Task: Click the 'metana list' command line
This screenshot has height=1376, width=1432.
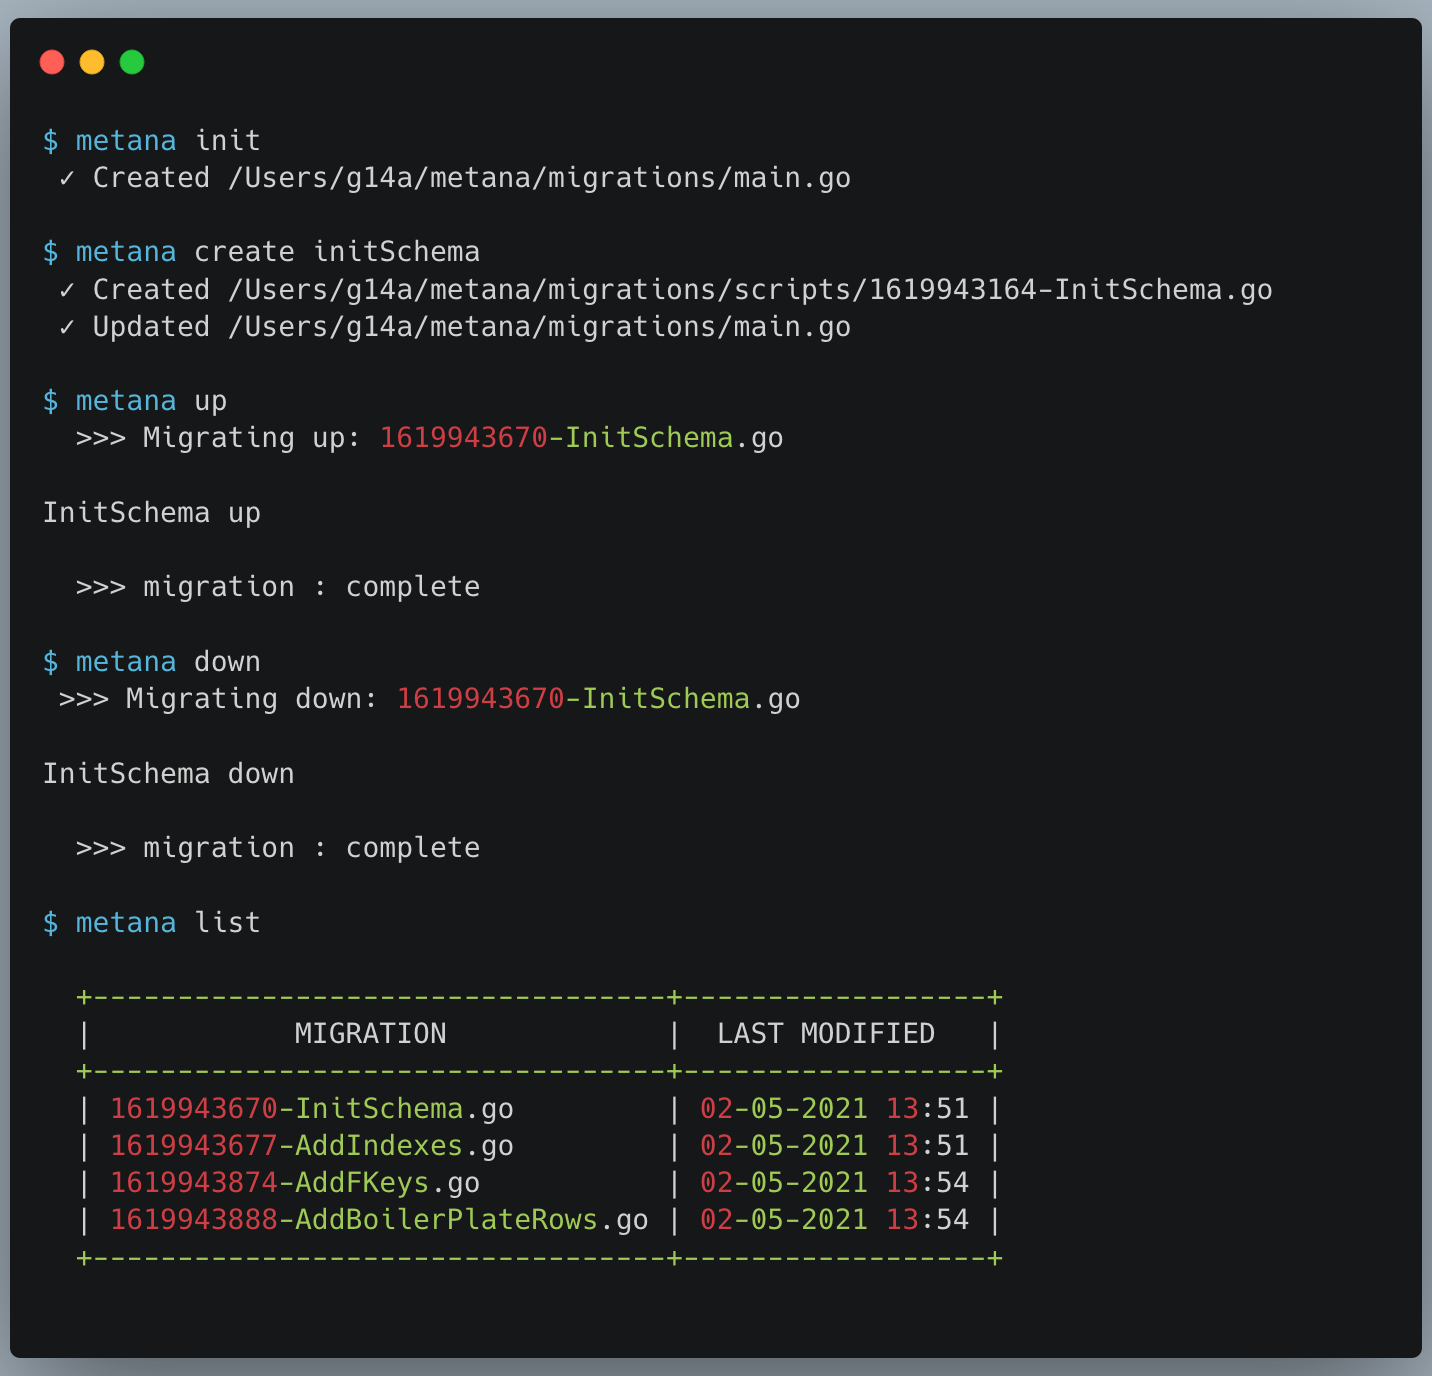Action: (151, 923)
